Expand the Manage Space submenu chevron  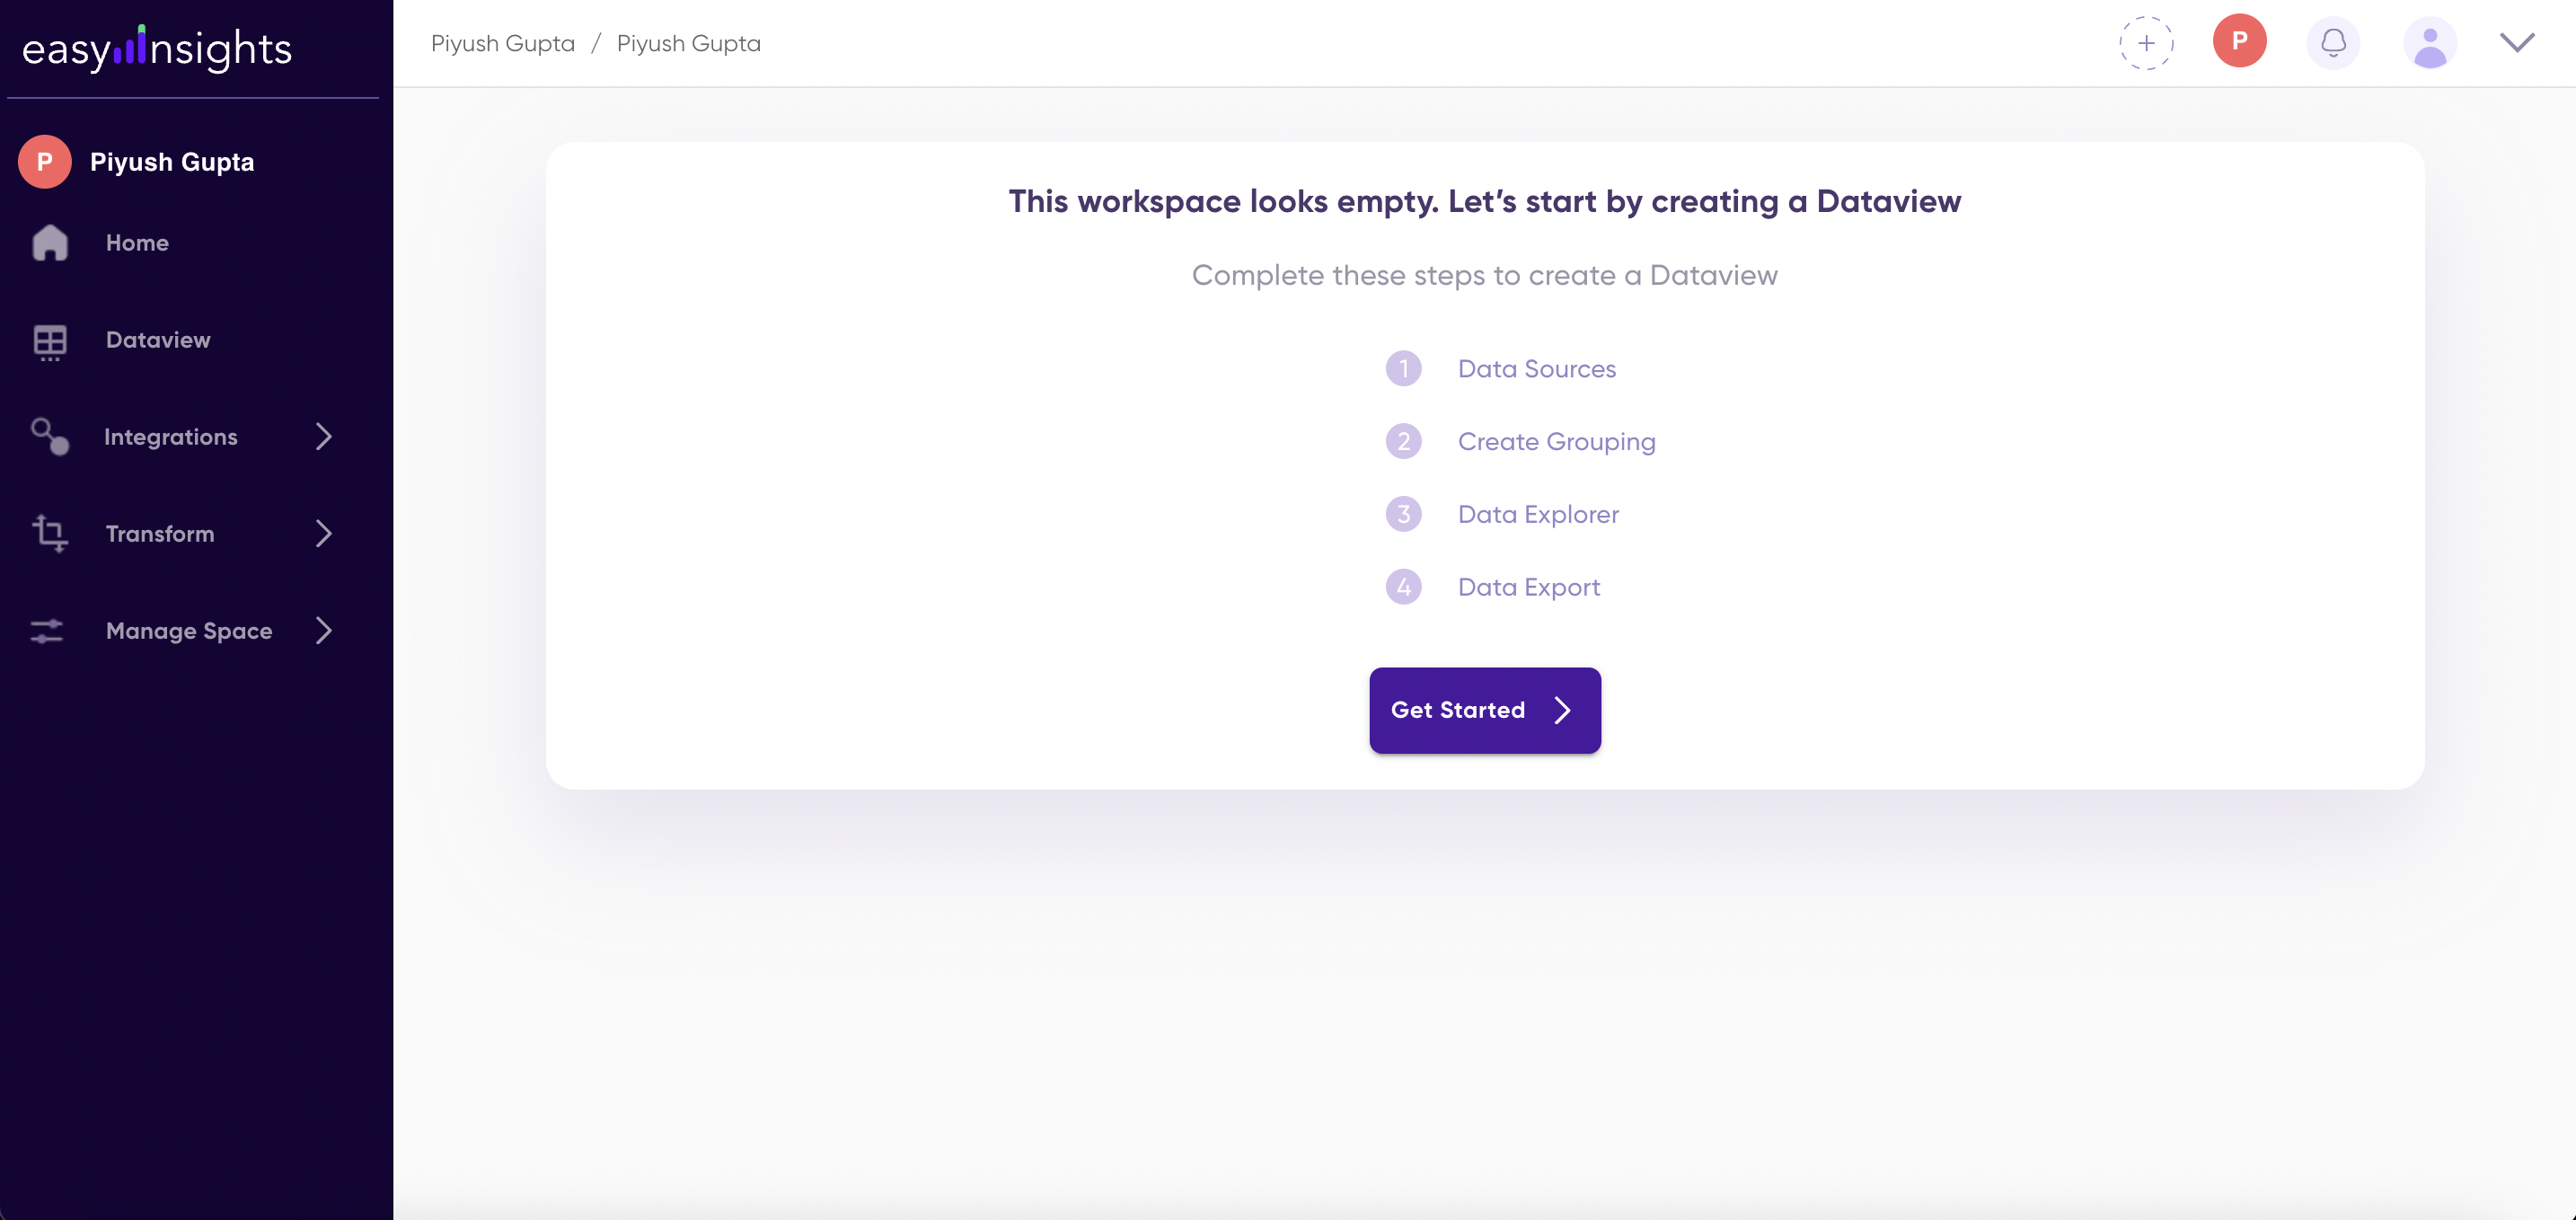pyautogui.click(x=323, y=630)
